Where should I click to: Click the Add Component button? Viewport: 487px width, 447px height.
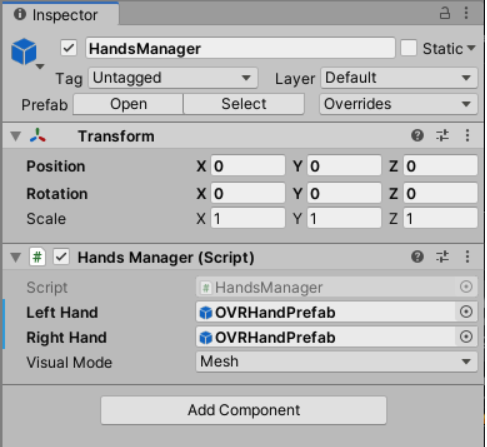[x=244, y=410]
